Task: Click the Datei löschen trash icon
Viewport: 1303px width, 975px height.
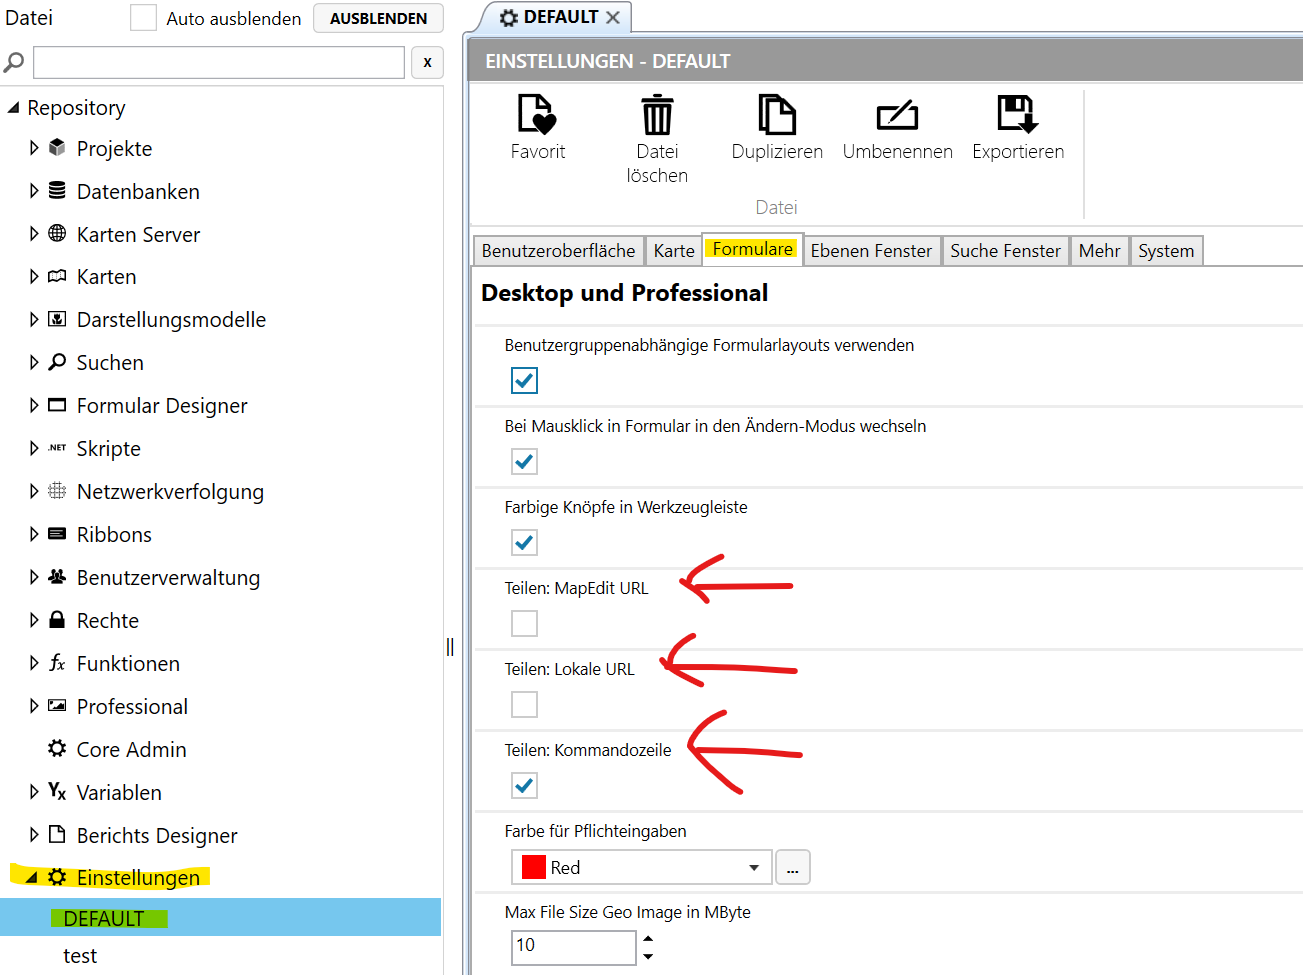Action: click(x=657, y=115)
